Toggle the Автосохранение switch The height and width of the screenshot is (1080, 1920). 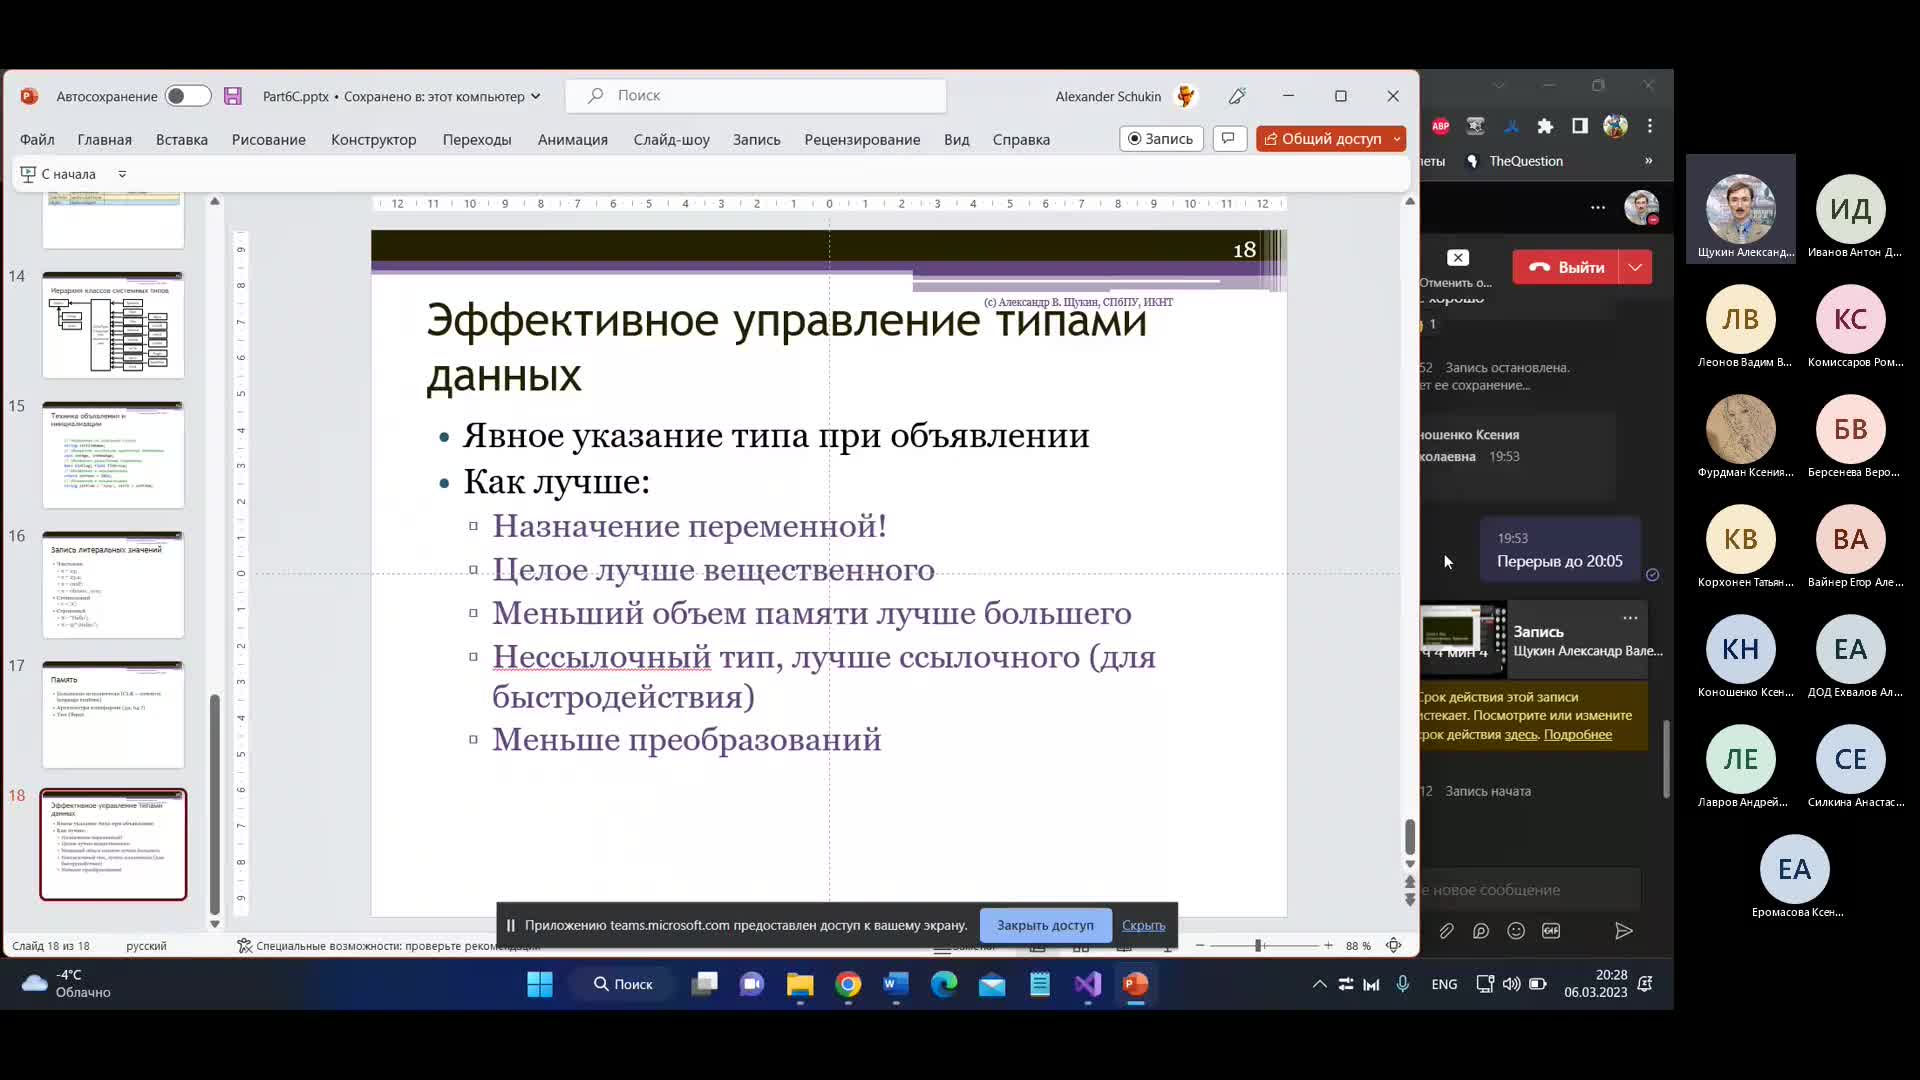187,96
